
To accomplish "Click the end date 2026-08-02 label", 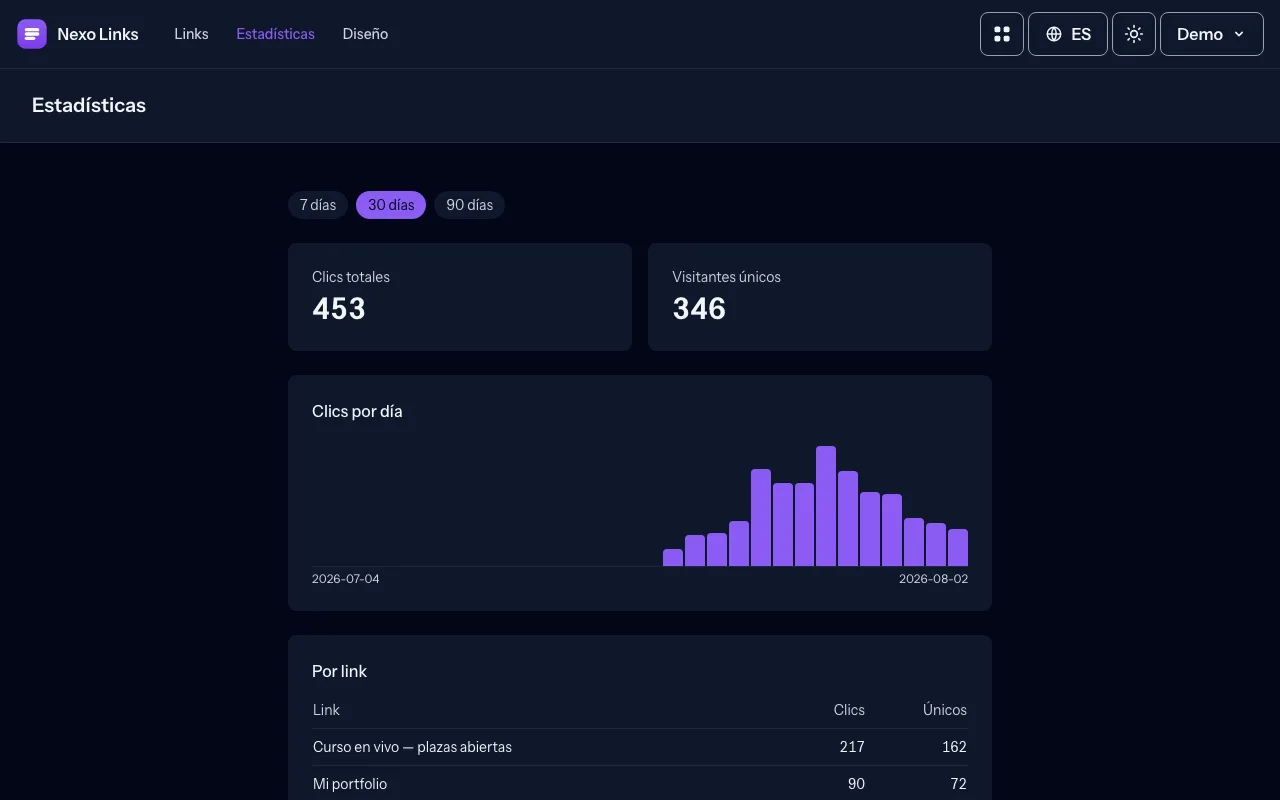I will tap(933, 579).
